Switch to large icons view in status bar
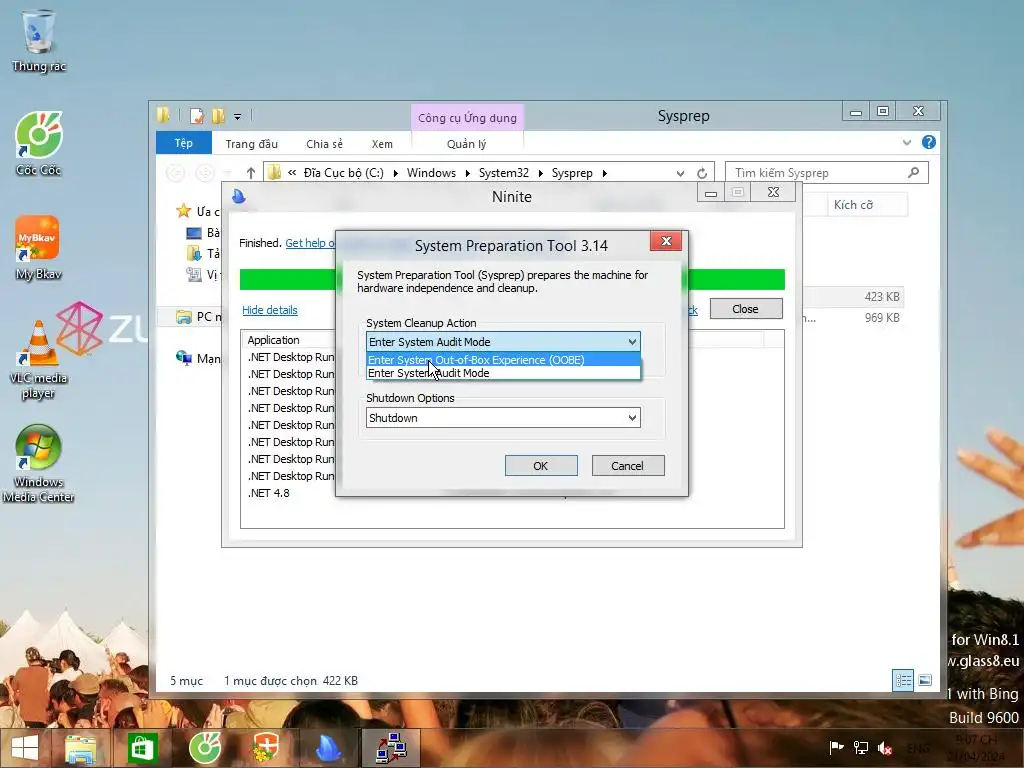The width and height of the screenshot is (1024, 768). tap(925, 680)
